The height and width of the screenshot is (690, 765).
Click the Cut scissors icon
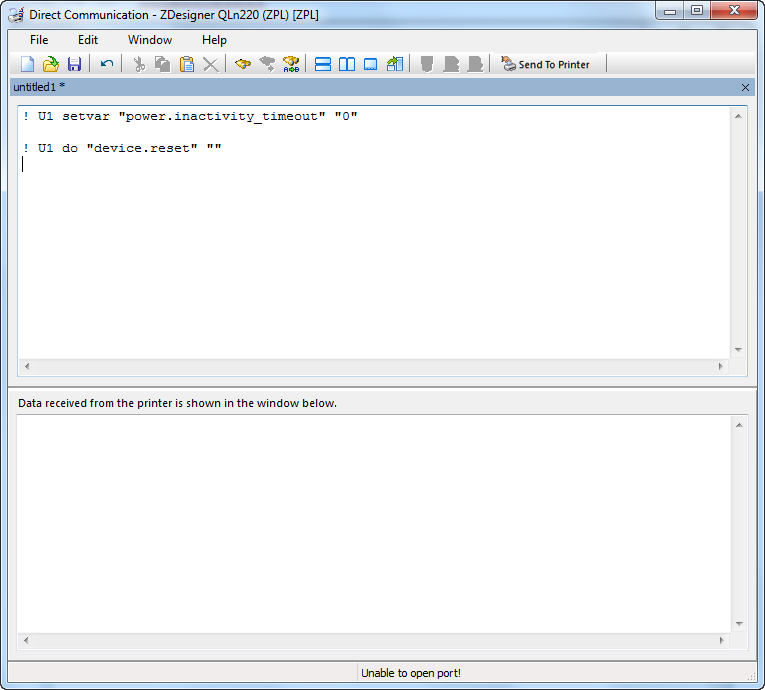click(x=139, y=64)
